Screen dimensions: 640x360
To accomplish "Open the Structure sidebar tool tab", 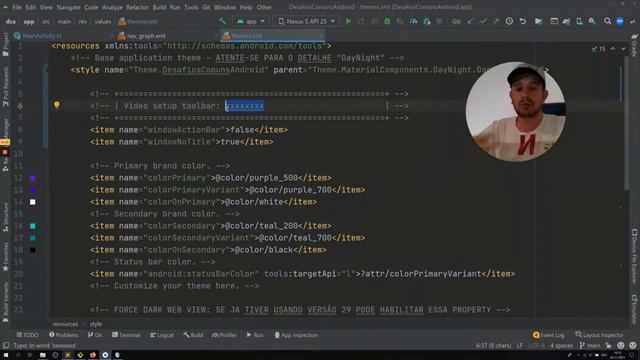I will coord(5,217).
